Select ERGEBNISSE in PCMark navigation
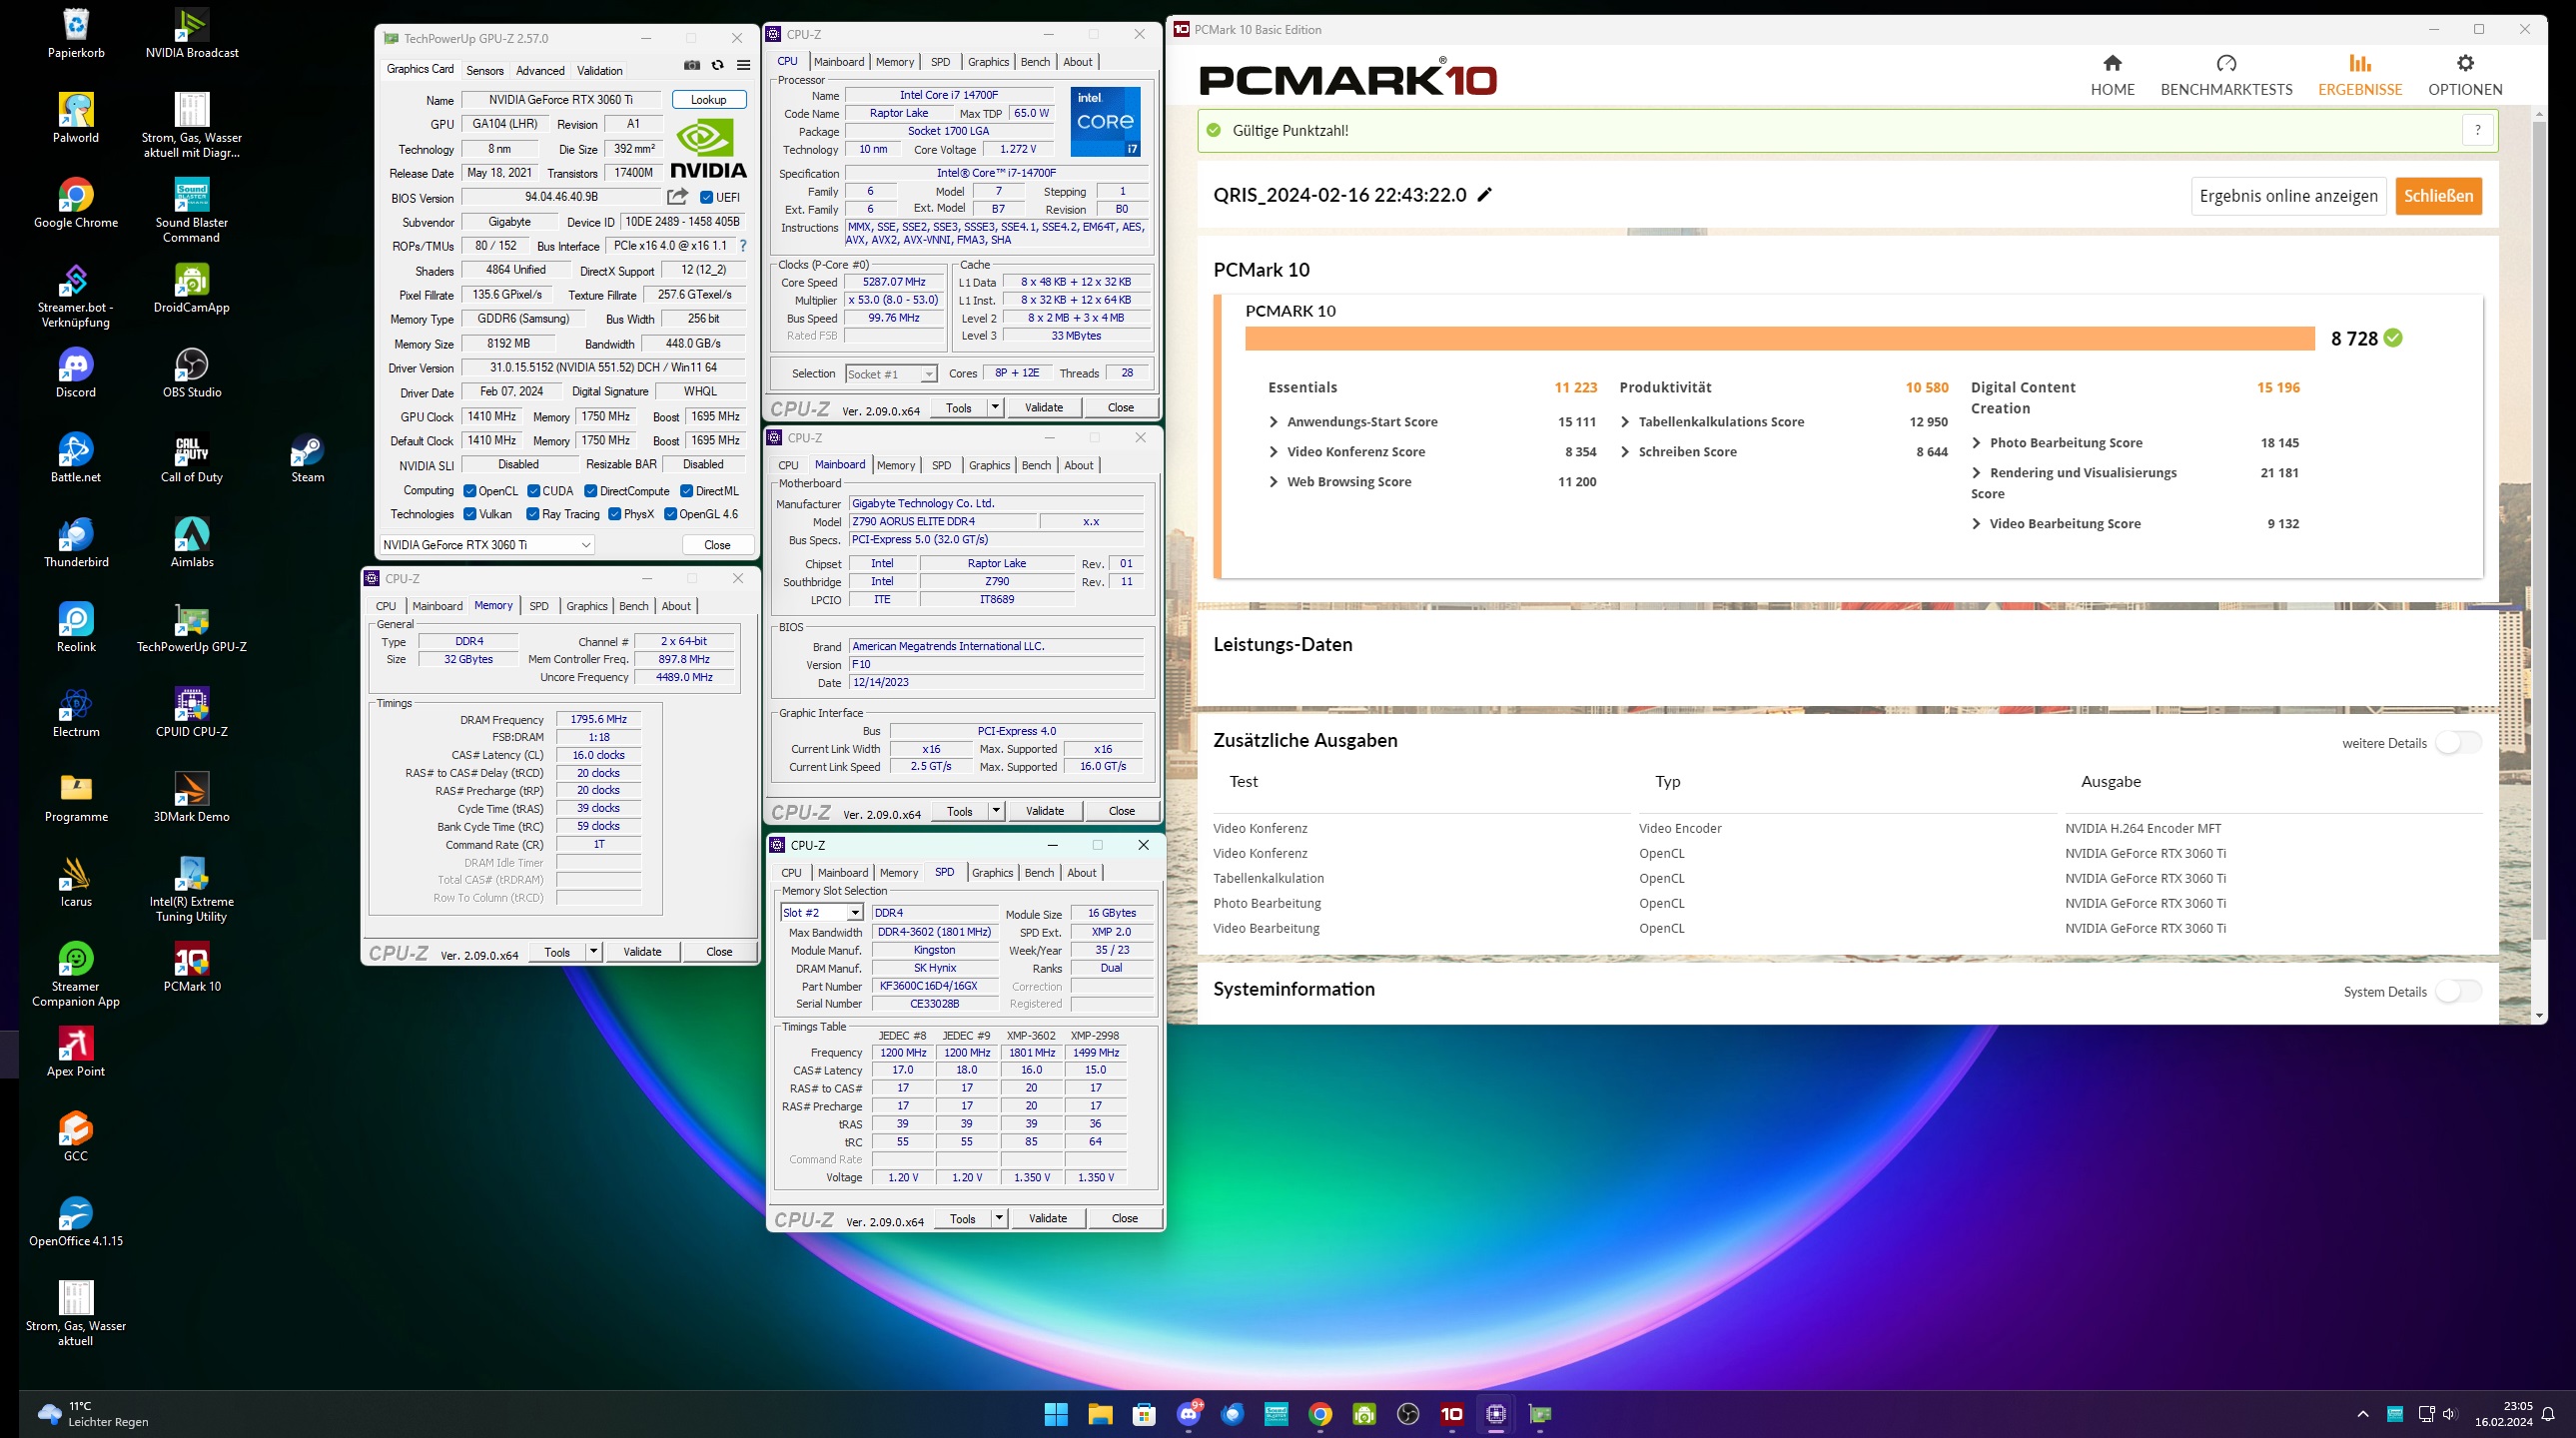 coord(2360,76)
